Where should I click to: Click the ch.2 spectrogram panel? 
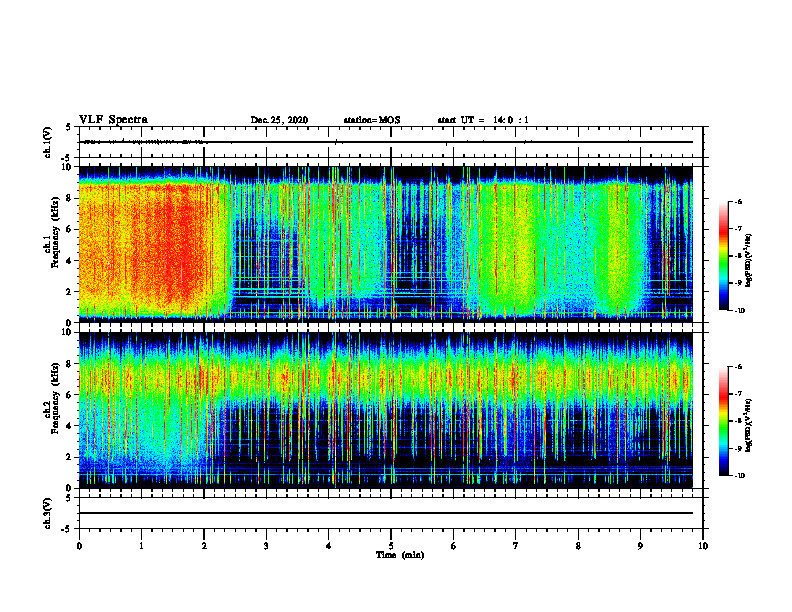pos(385,410)
